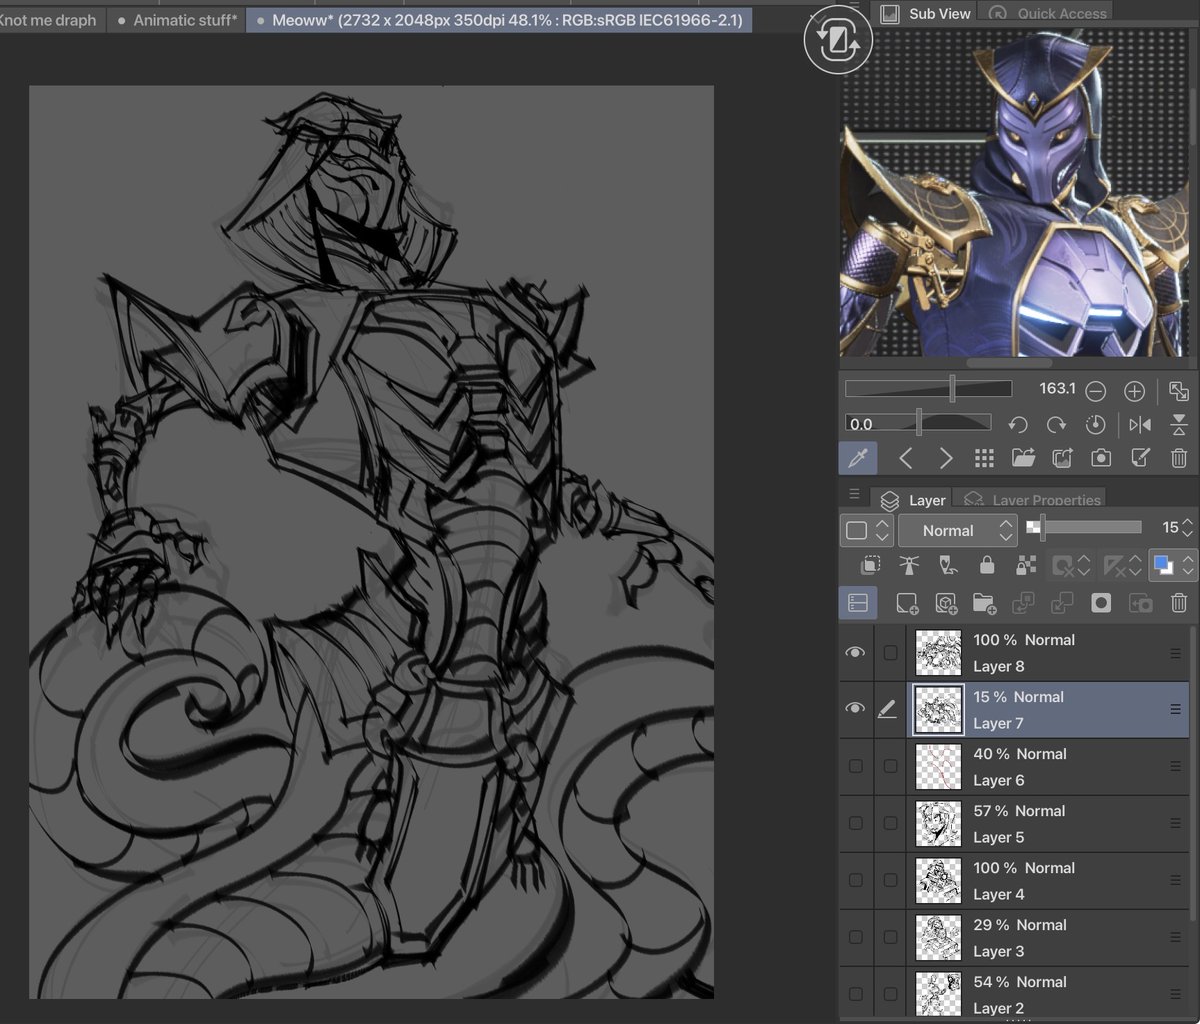Rotate Sub View image left
This screenshot has height=1024, width=1200.
click(x=1018, y=424)
